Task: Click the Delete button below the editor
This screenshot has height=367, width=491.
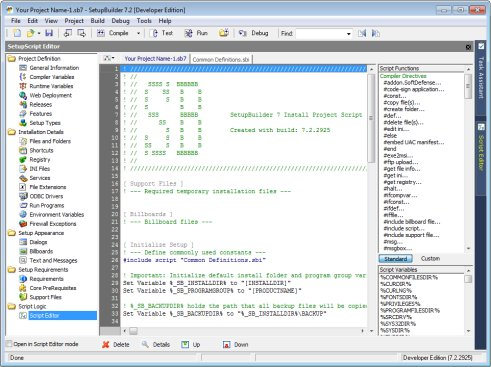Action: pos(116,345)
